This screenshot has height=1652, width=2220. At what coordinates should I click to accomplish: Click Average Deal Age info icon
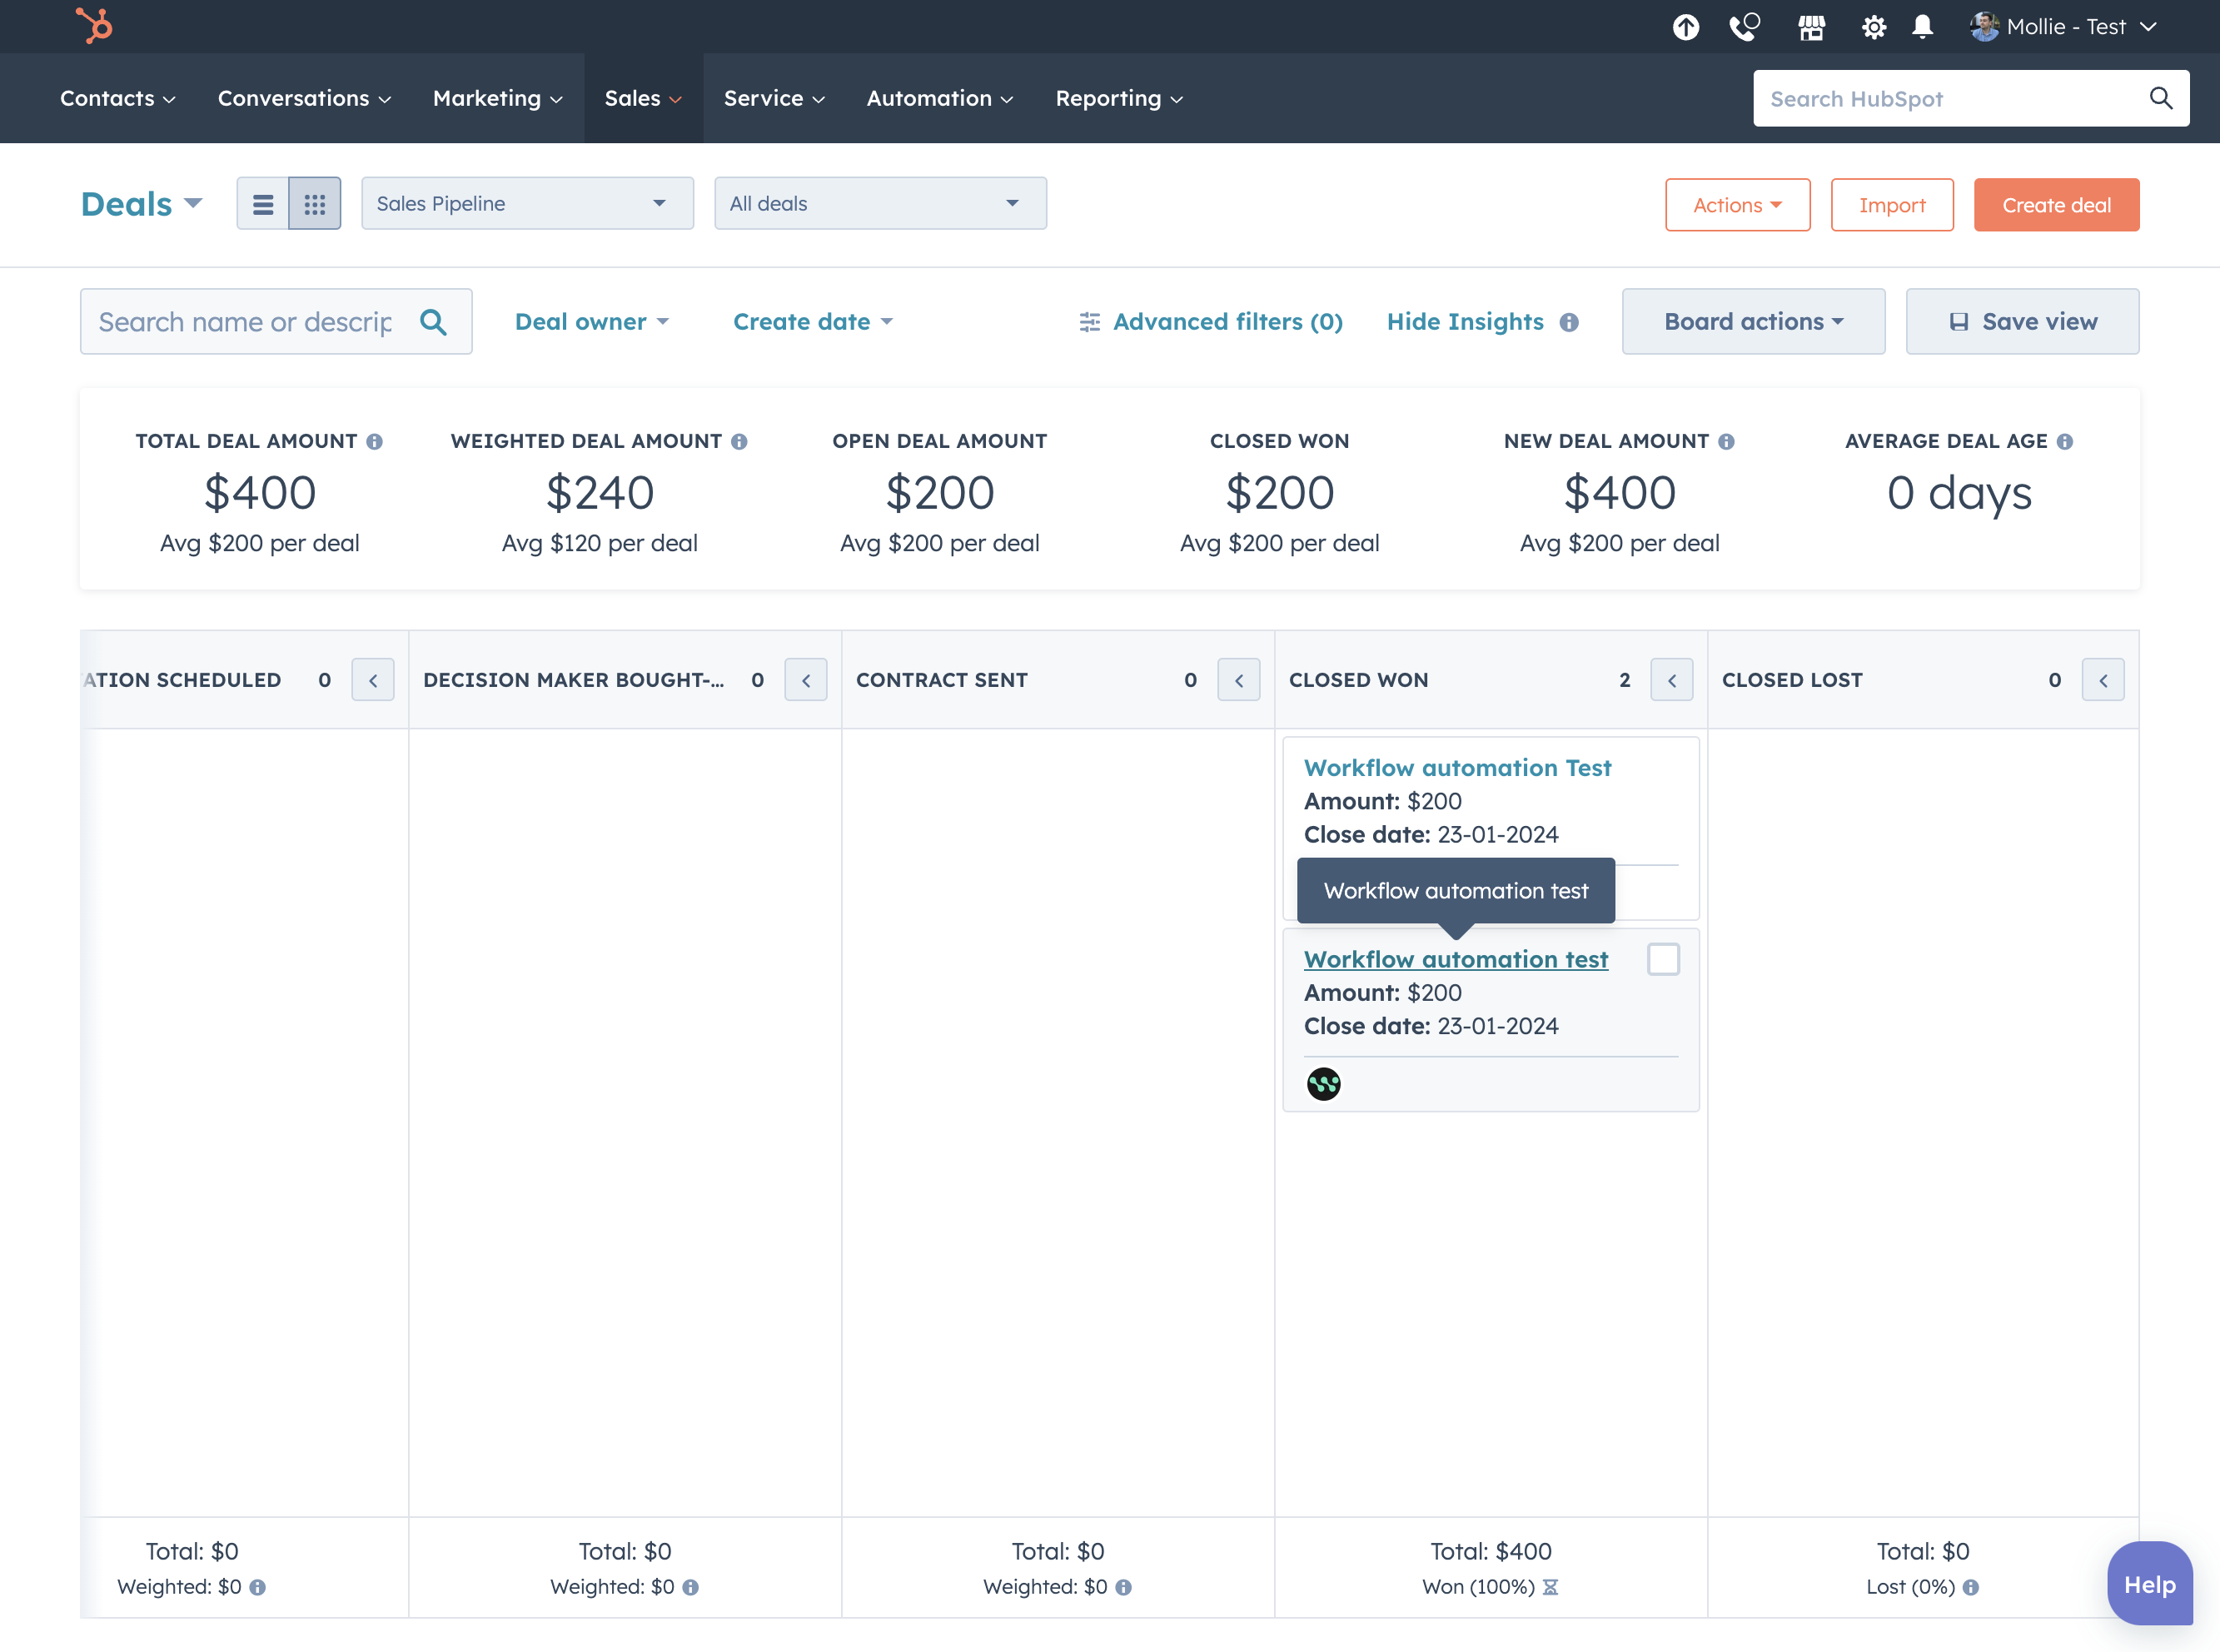pyautogui.click(x=2065, y=442)
